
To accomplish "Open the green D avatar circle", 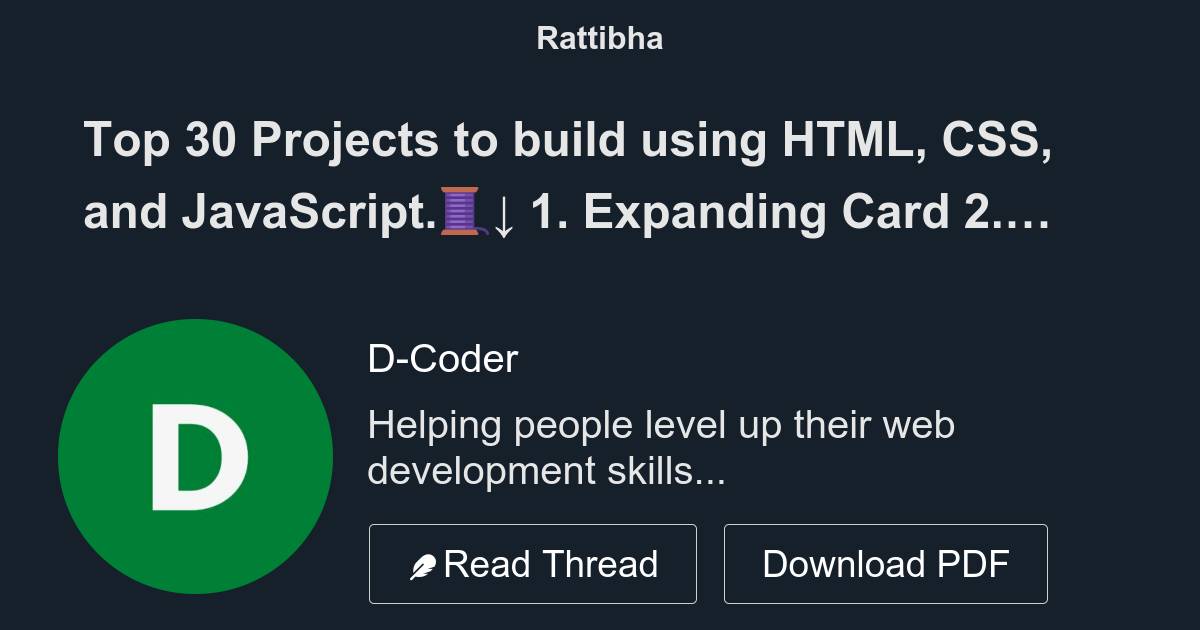I will click(196, 457).
